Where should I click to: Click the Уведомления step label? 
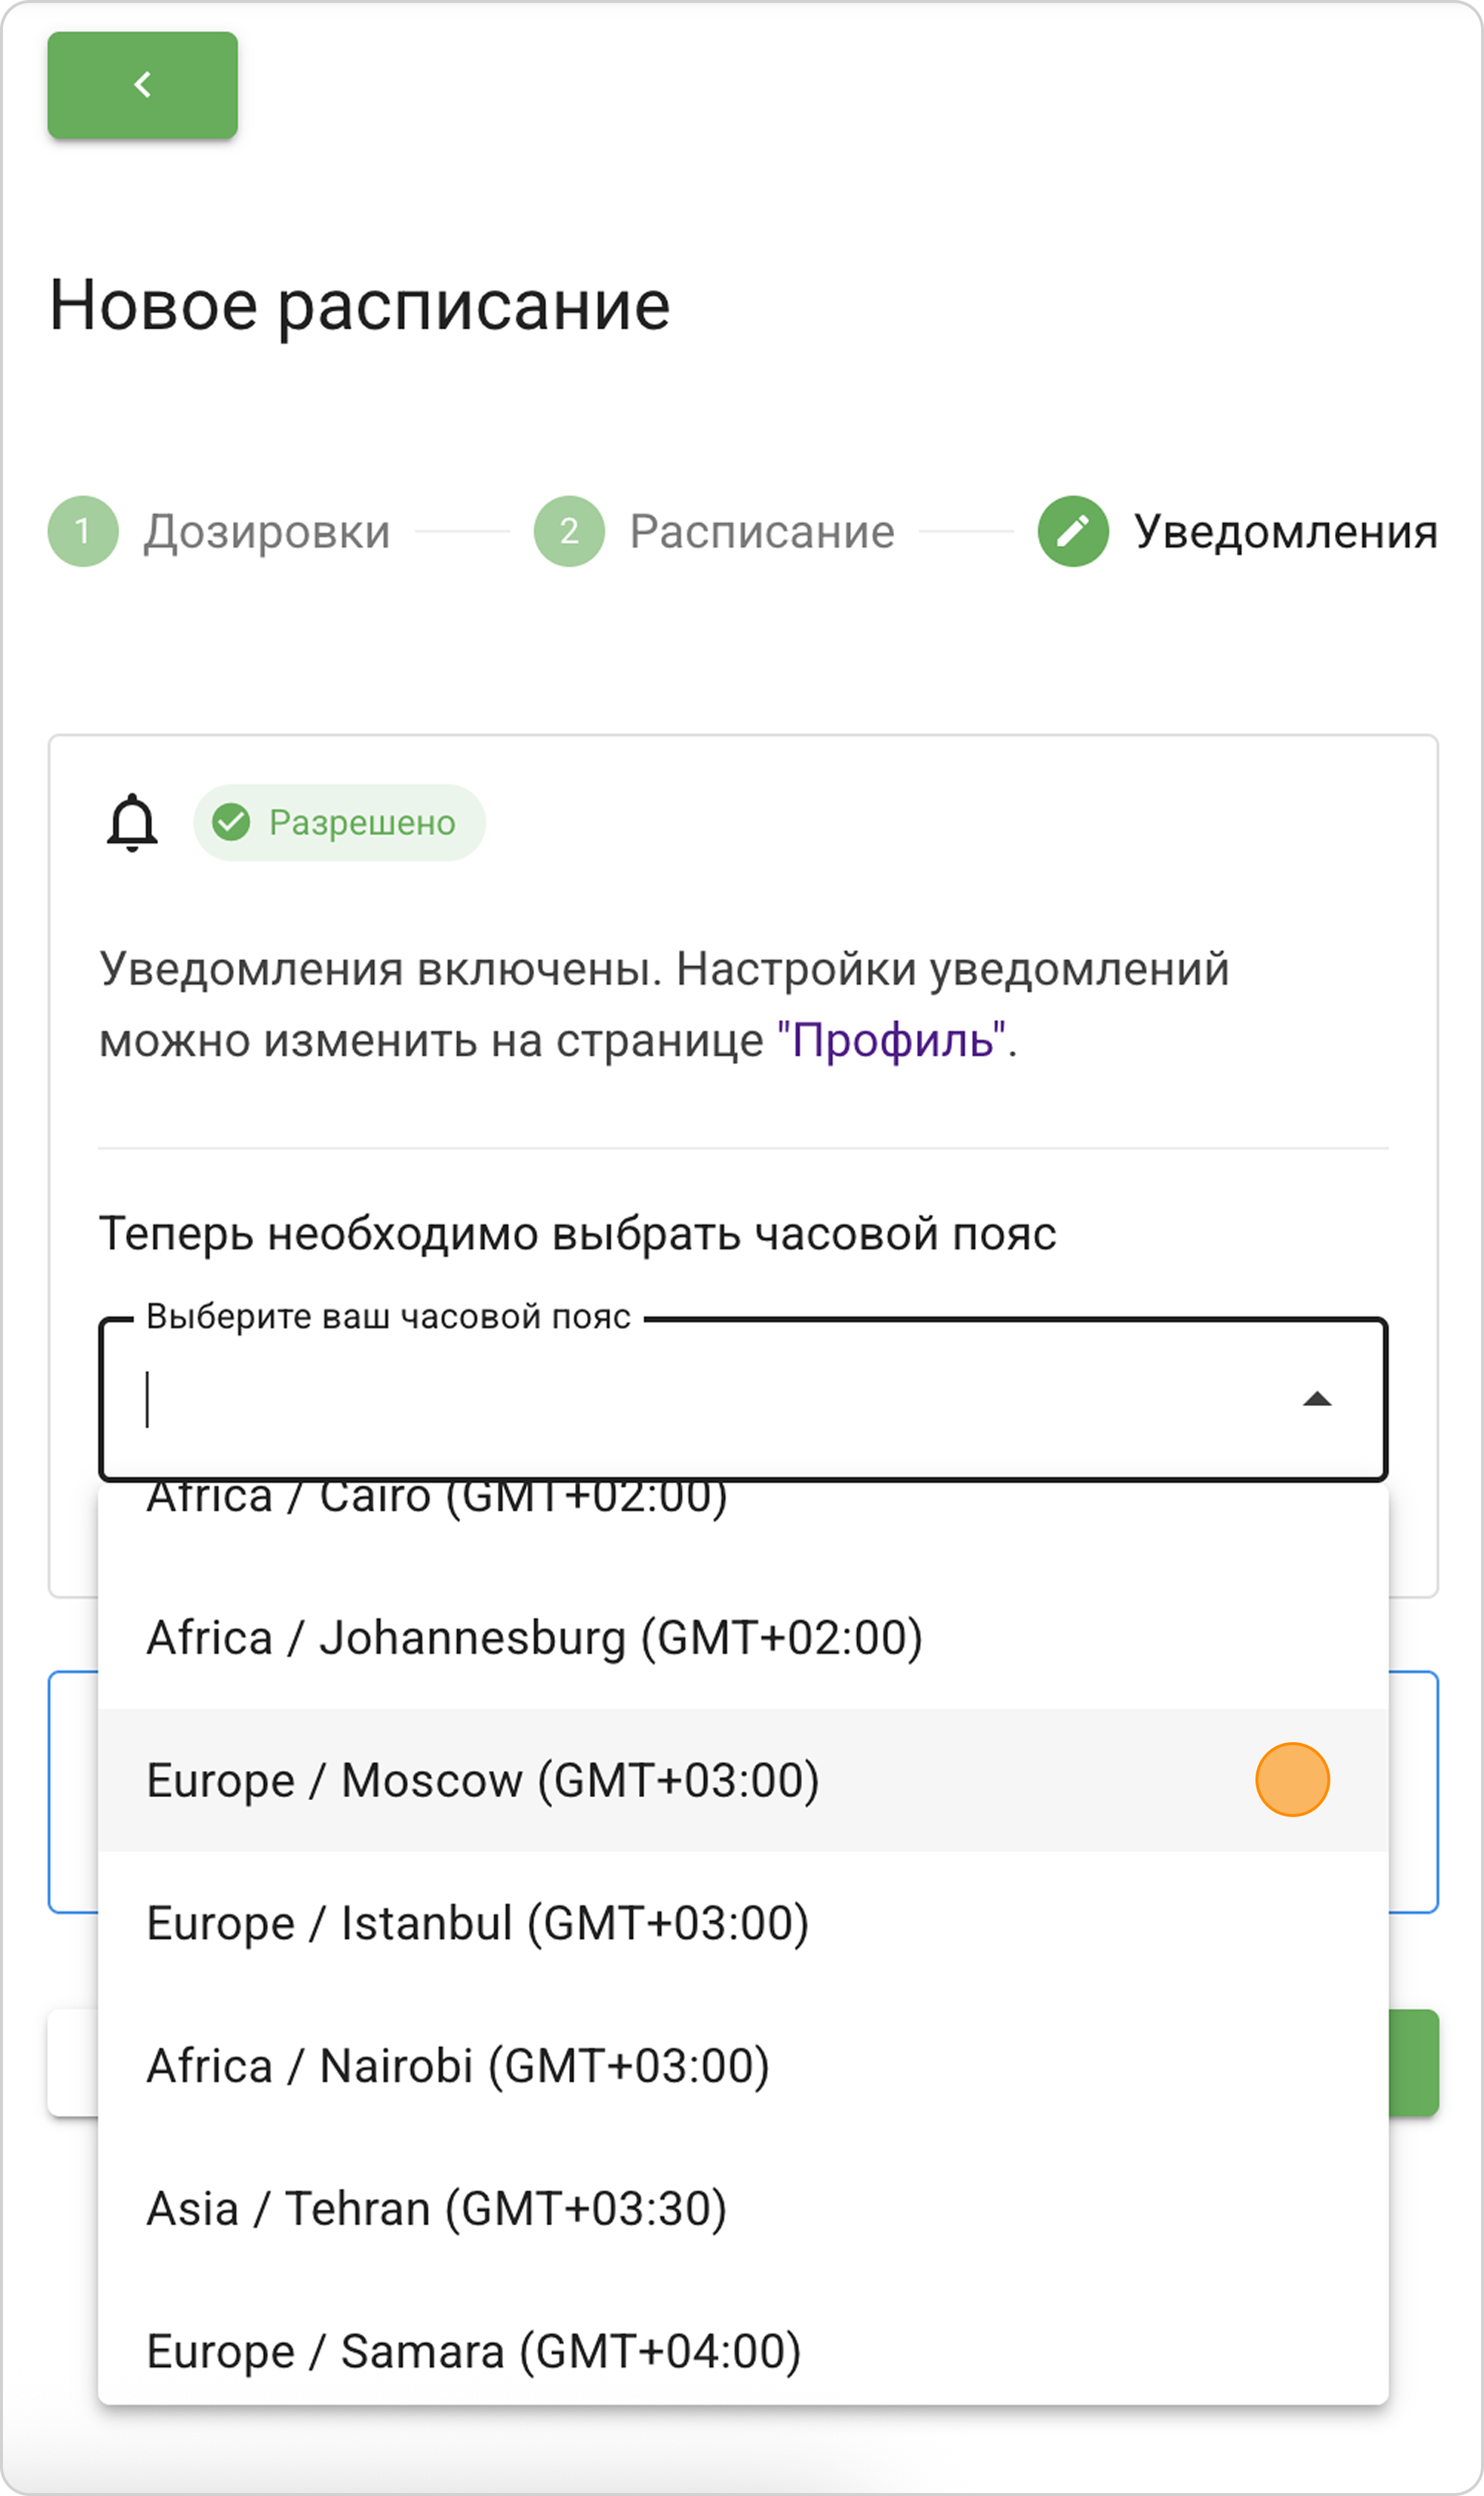(1285, 531)
